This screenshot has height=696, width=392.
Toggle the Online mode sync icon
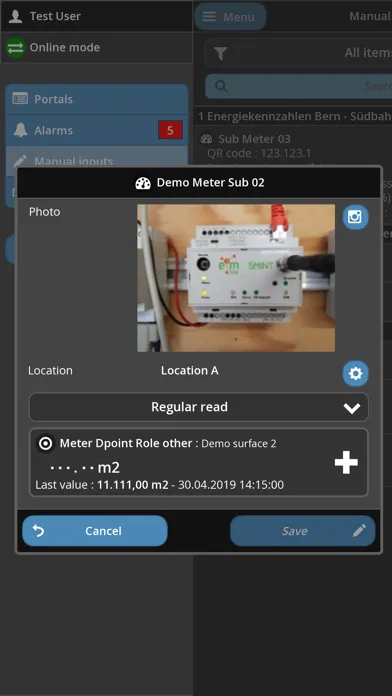click(16, 47)
